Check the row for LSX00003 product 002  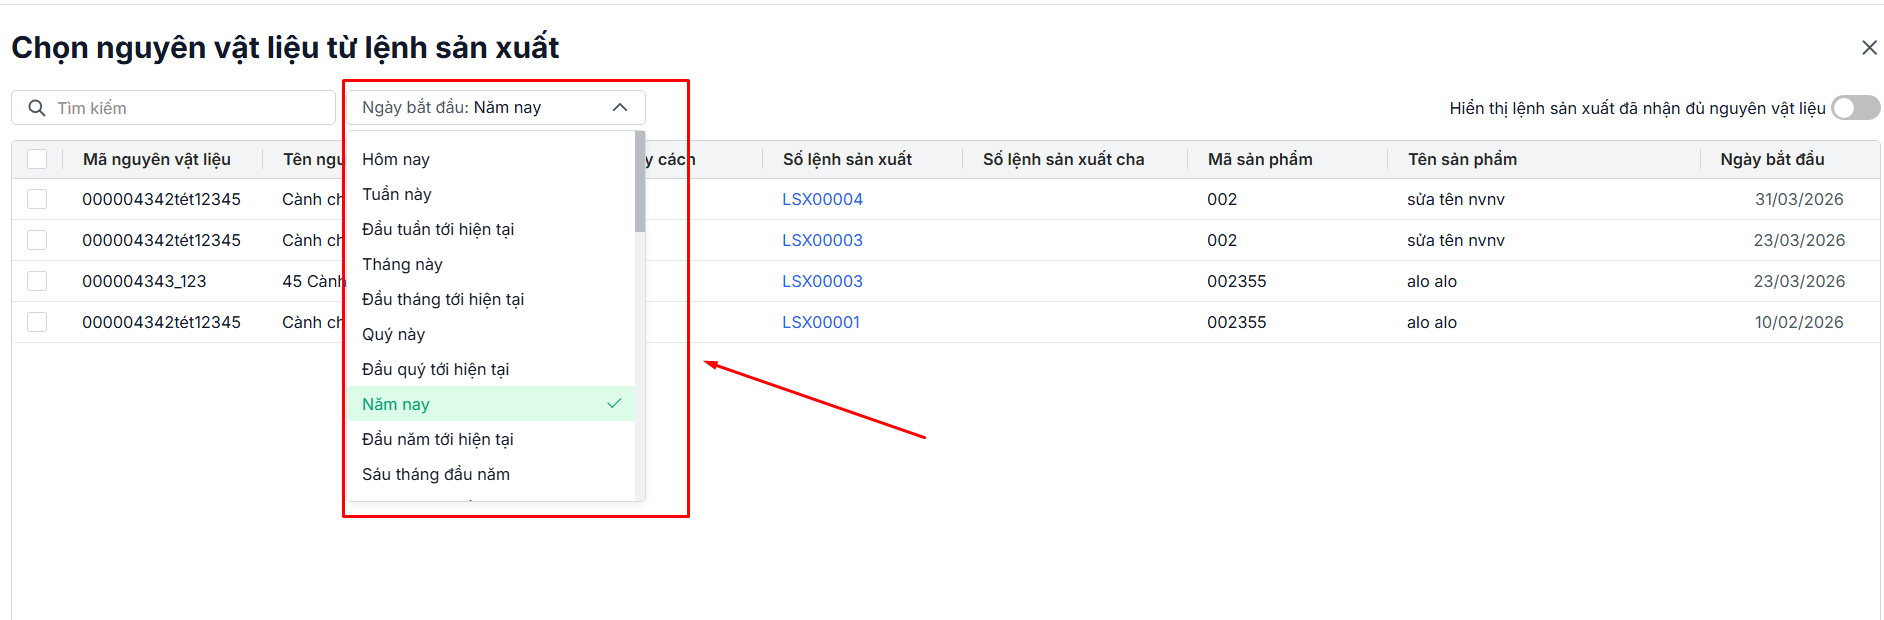(x=37, y=240)
